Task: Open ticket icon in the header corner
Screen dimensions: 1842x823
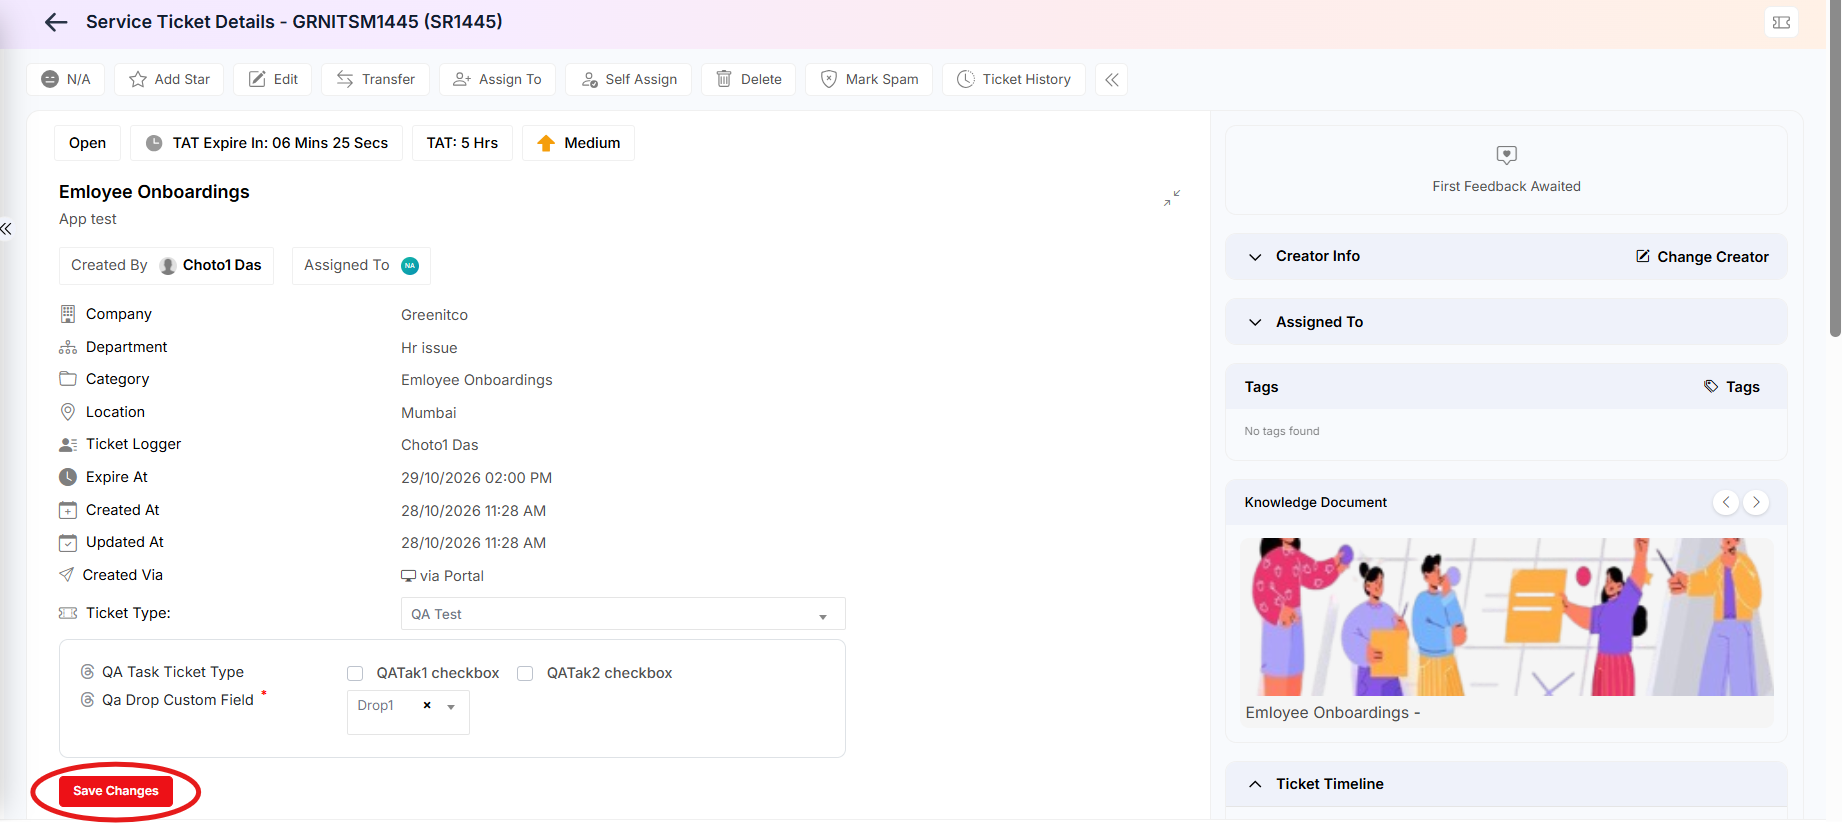Action: [x=1781, y=22]
